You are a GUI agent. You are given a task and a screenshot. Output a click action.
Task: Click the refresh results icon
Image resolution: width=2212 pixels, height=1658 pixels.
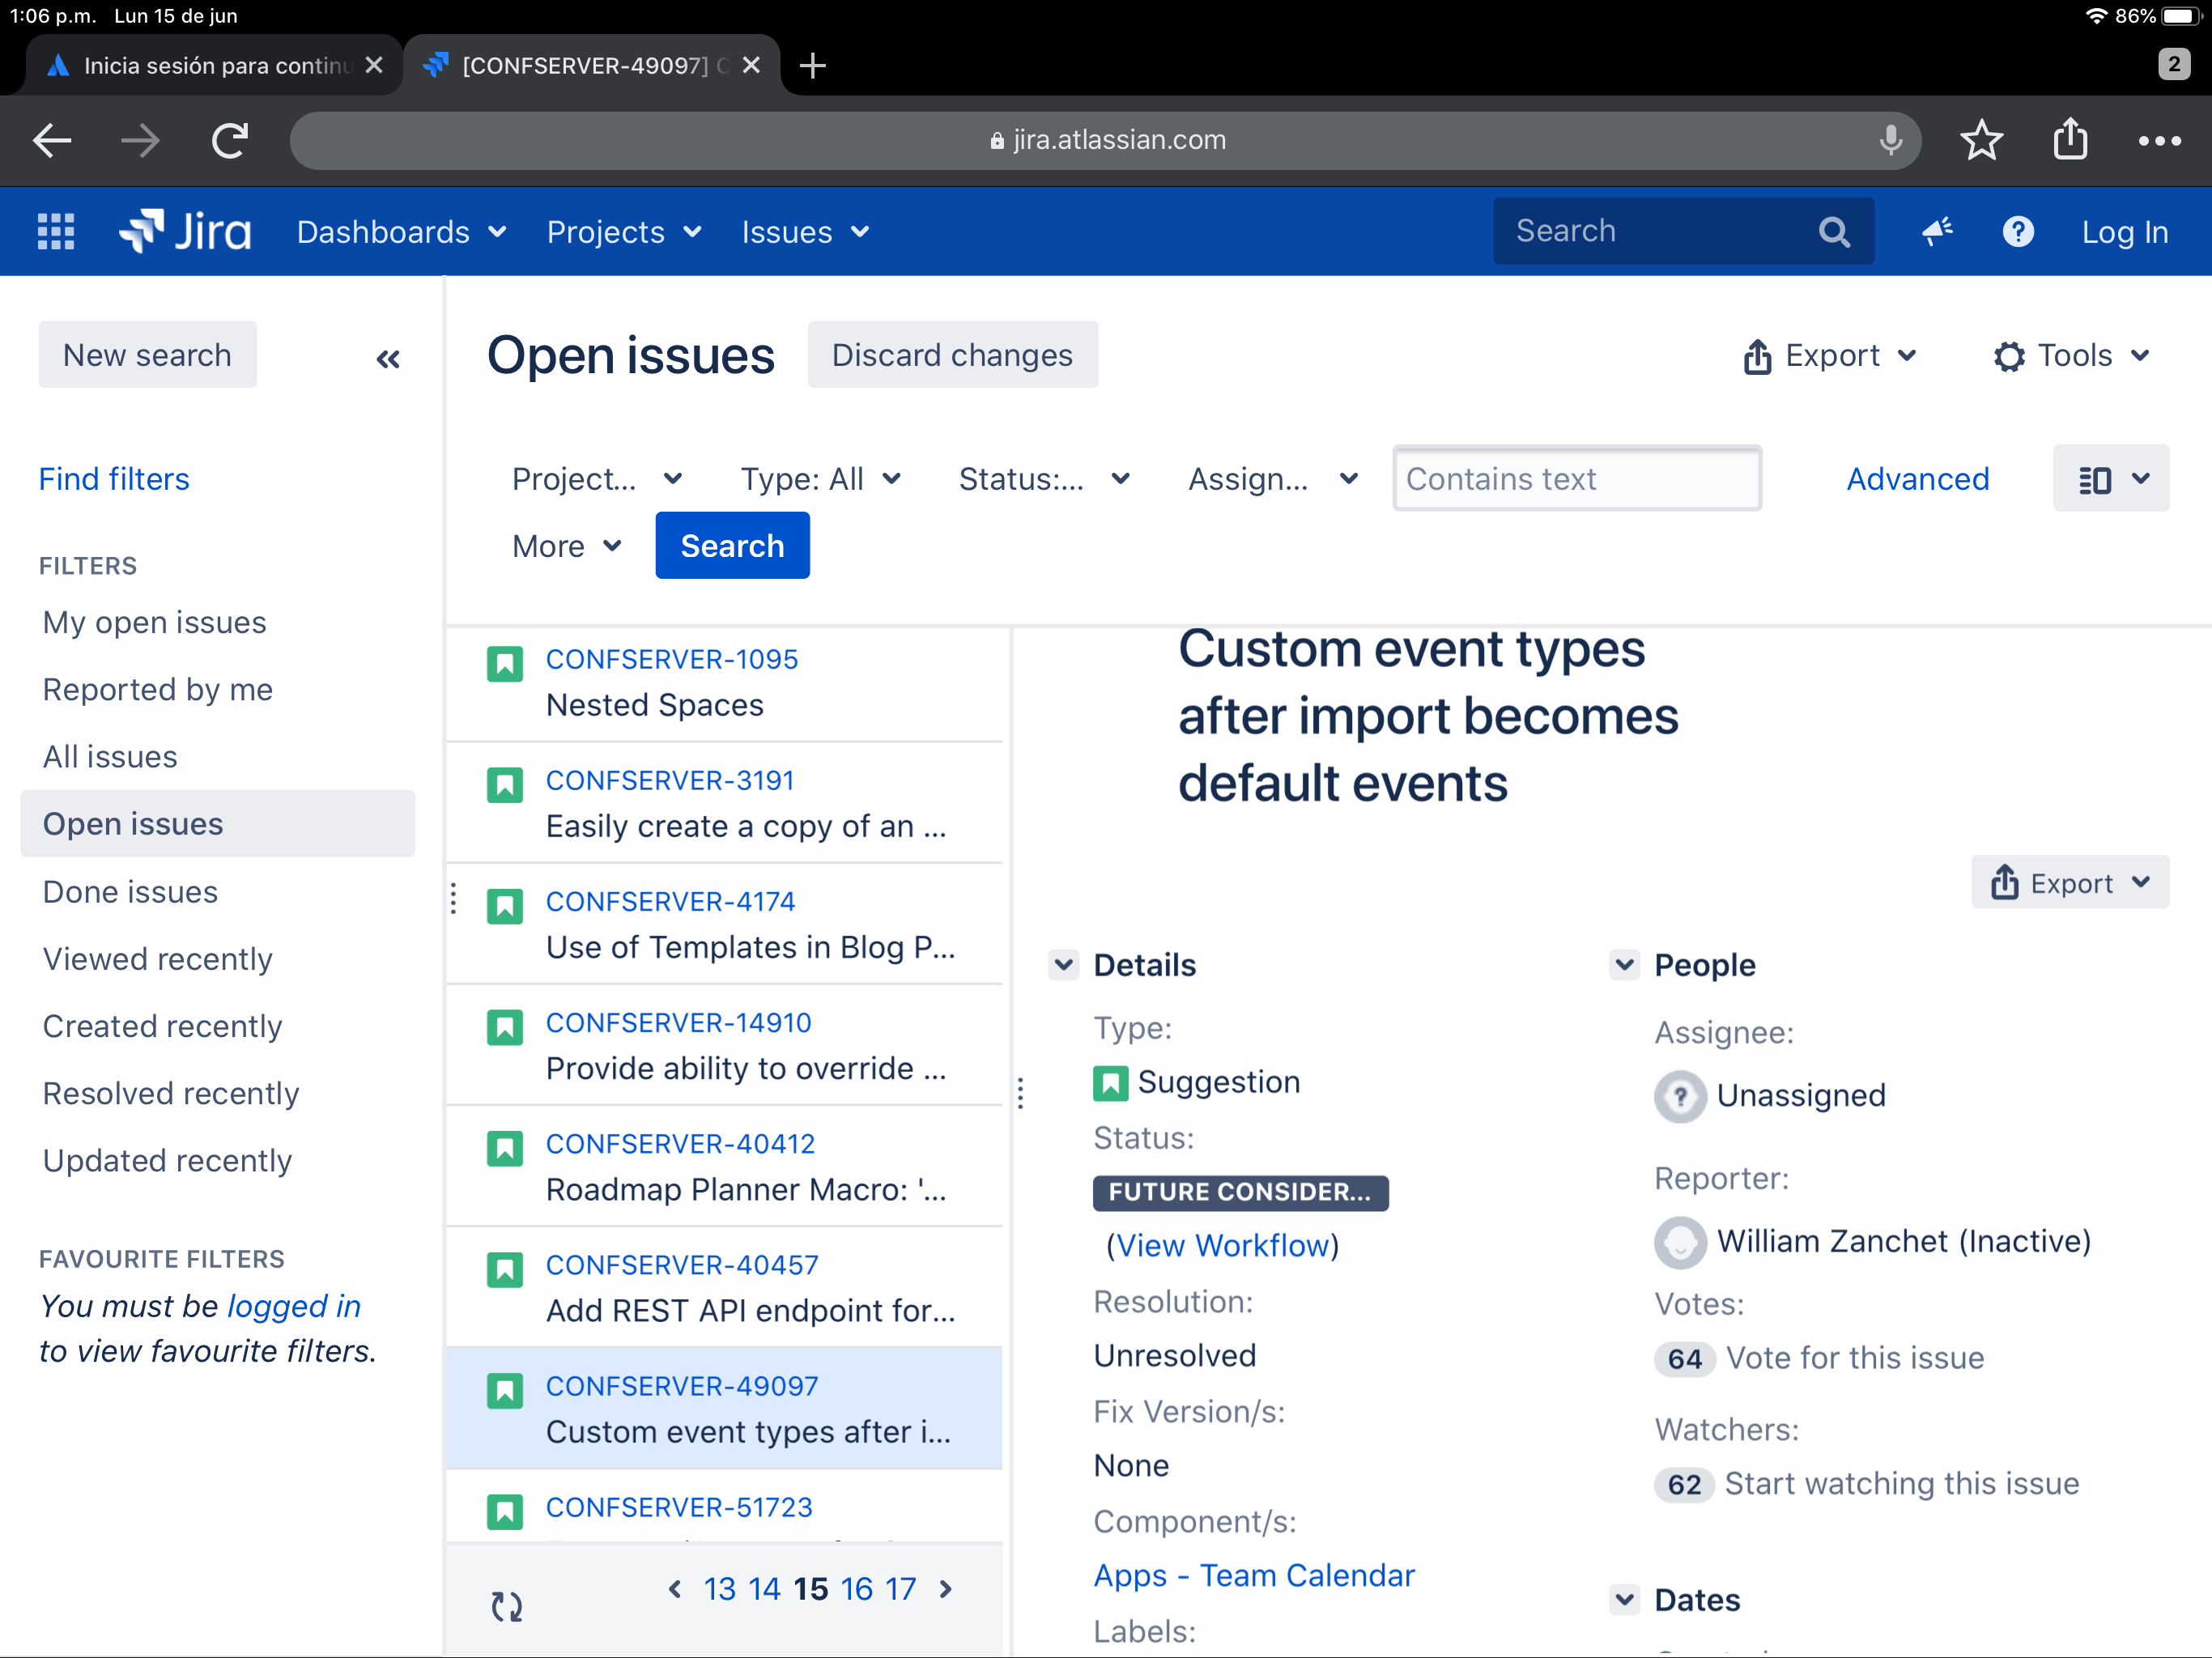(507, 1606)
